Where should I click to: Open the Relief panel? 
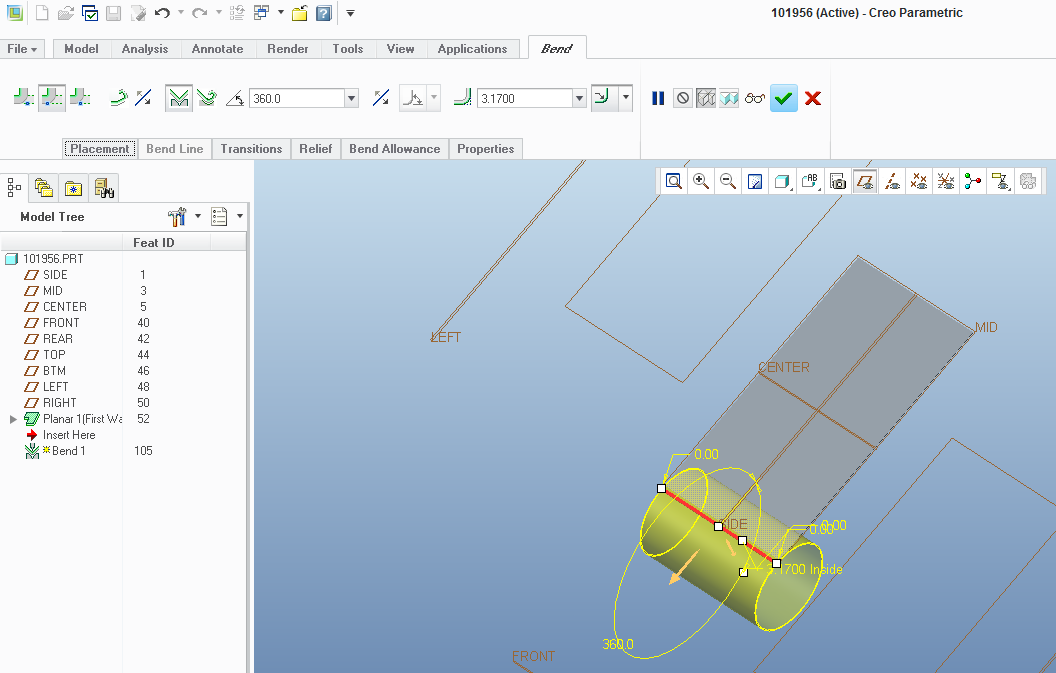click(x=316, y=149)
